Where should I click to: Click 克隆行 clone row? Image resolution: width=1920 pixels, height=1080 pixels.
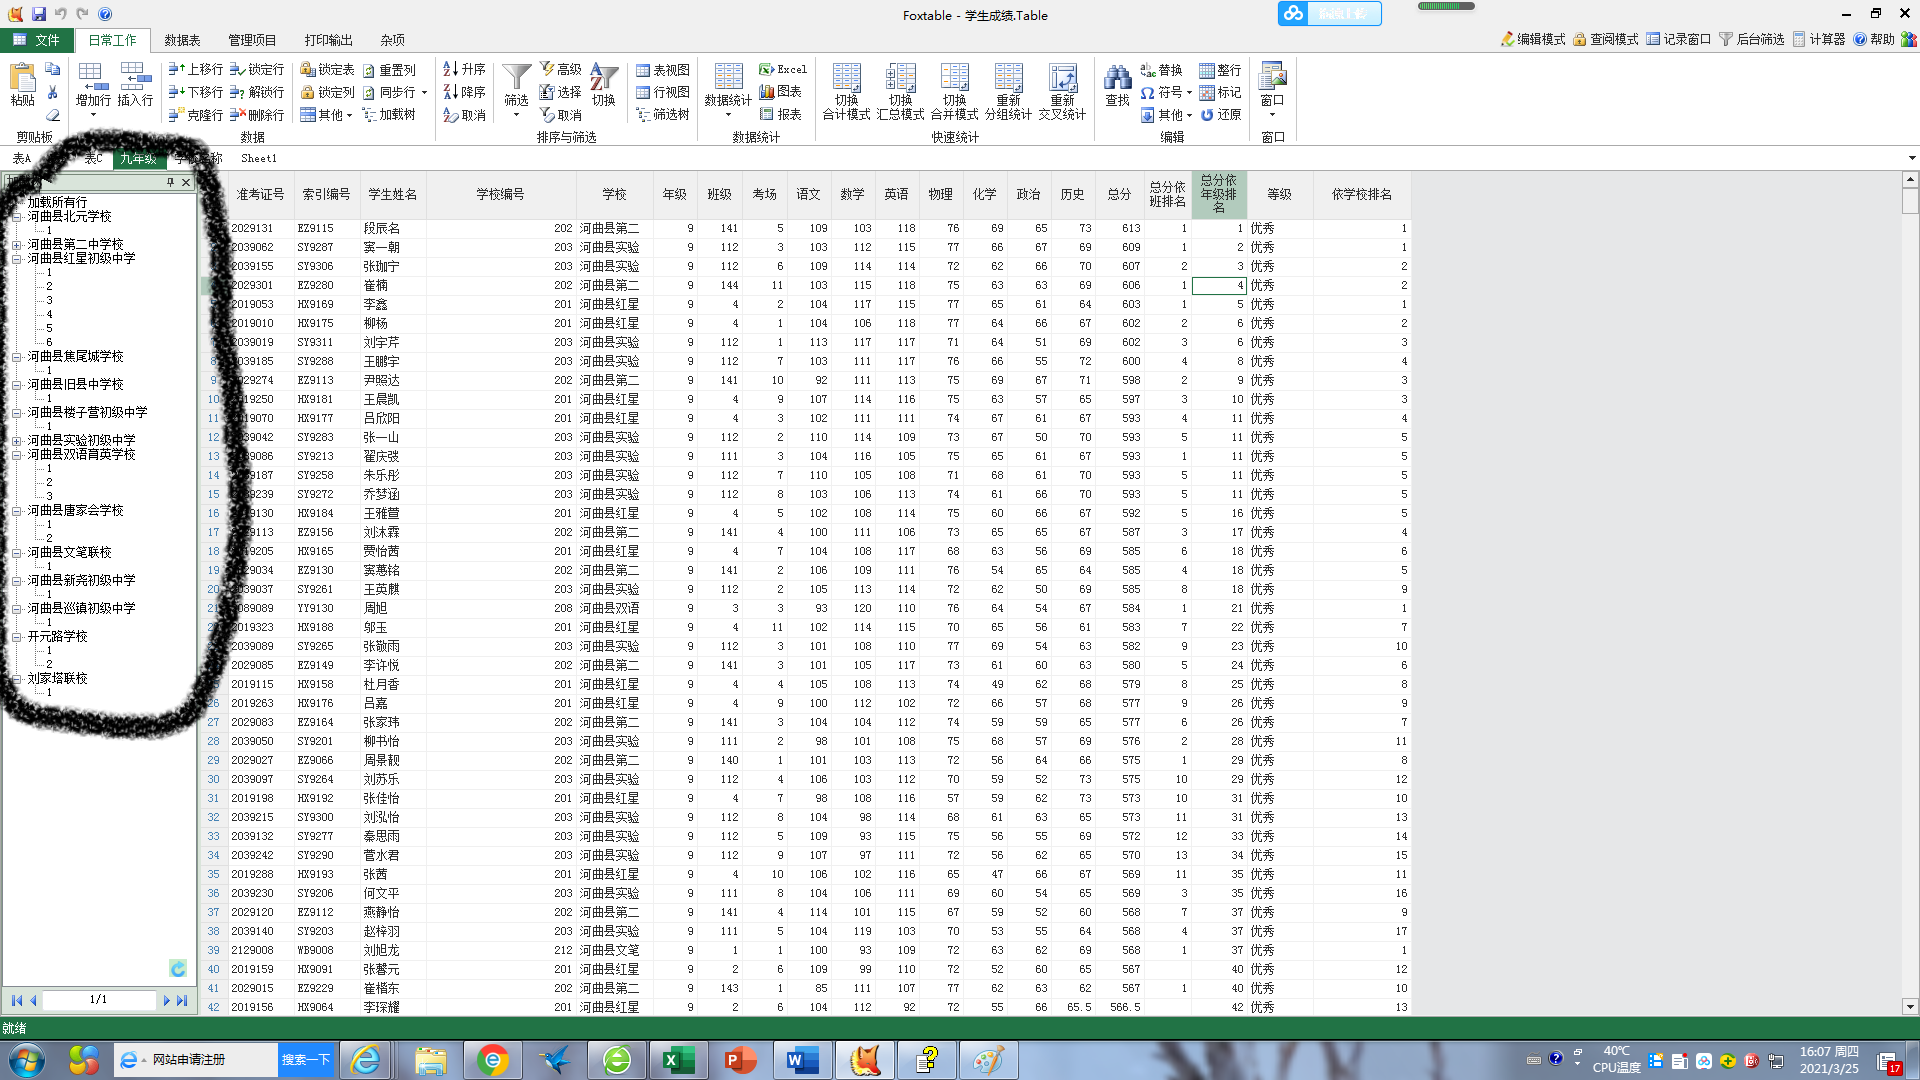click(196, 115)
